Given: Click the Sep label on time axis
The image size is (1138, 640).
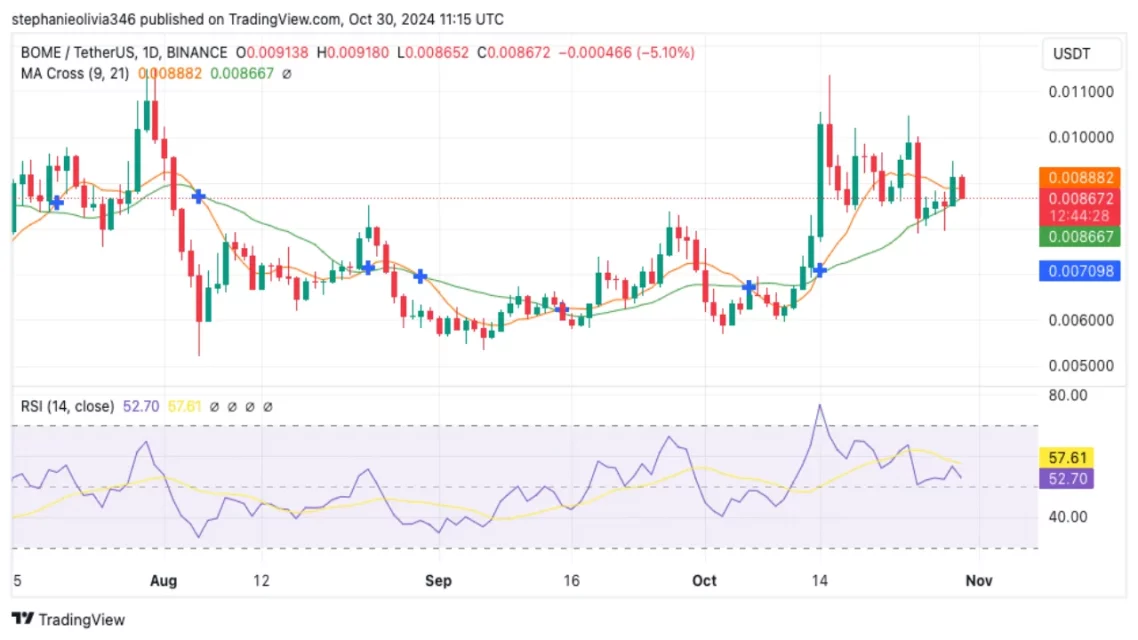Looking at the screenshot, I should [x=438, y=581].
